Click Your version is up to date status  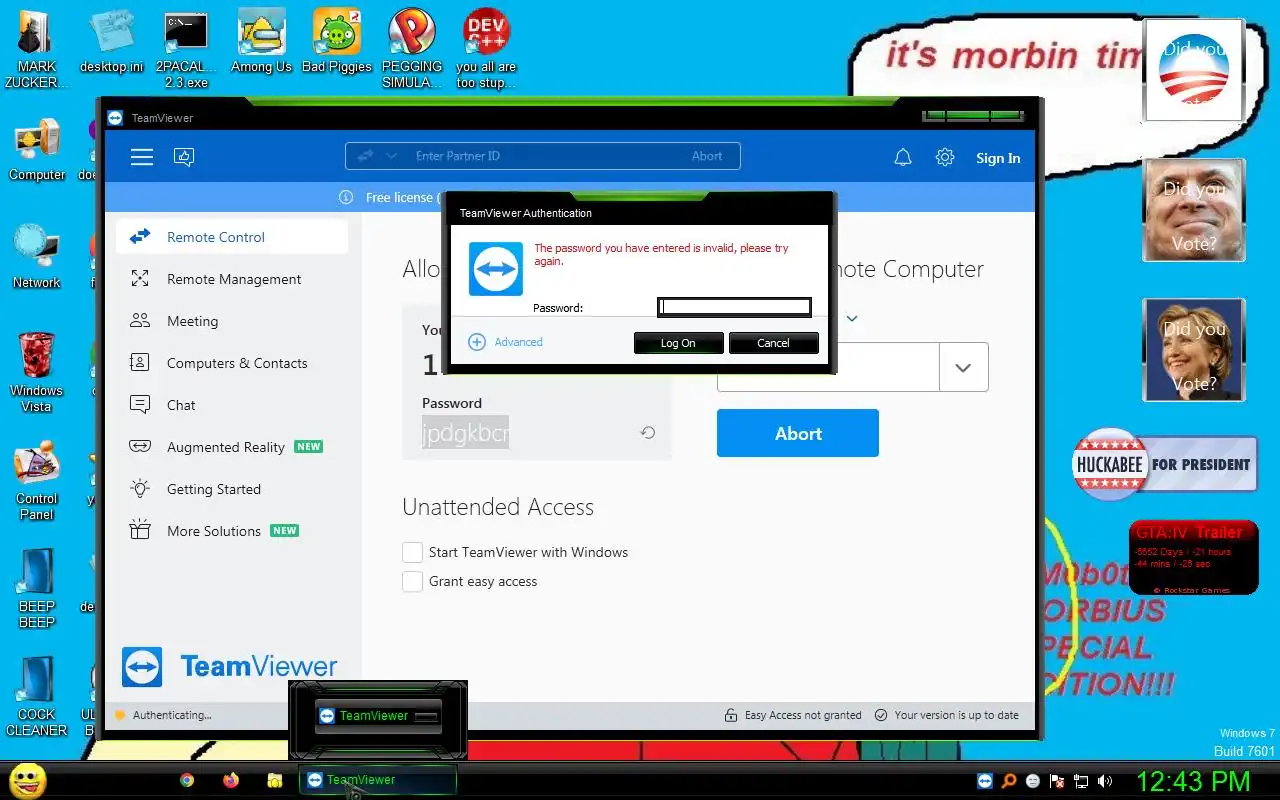pos(946,715)
